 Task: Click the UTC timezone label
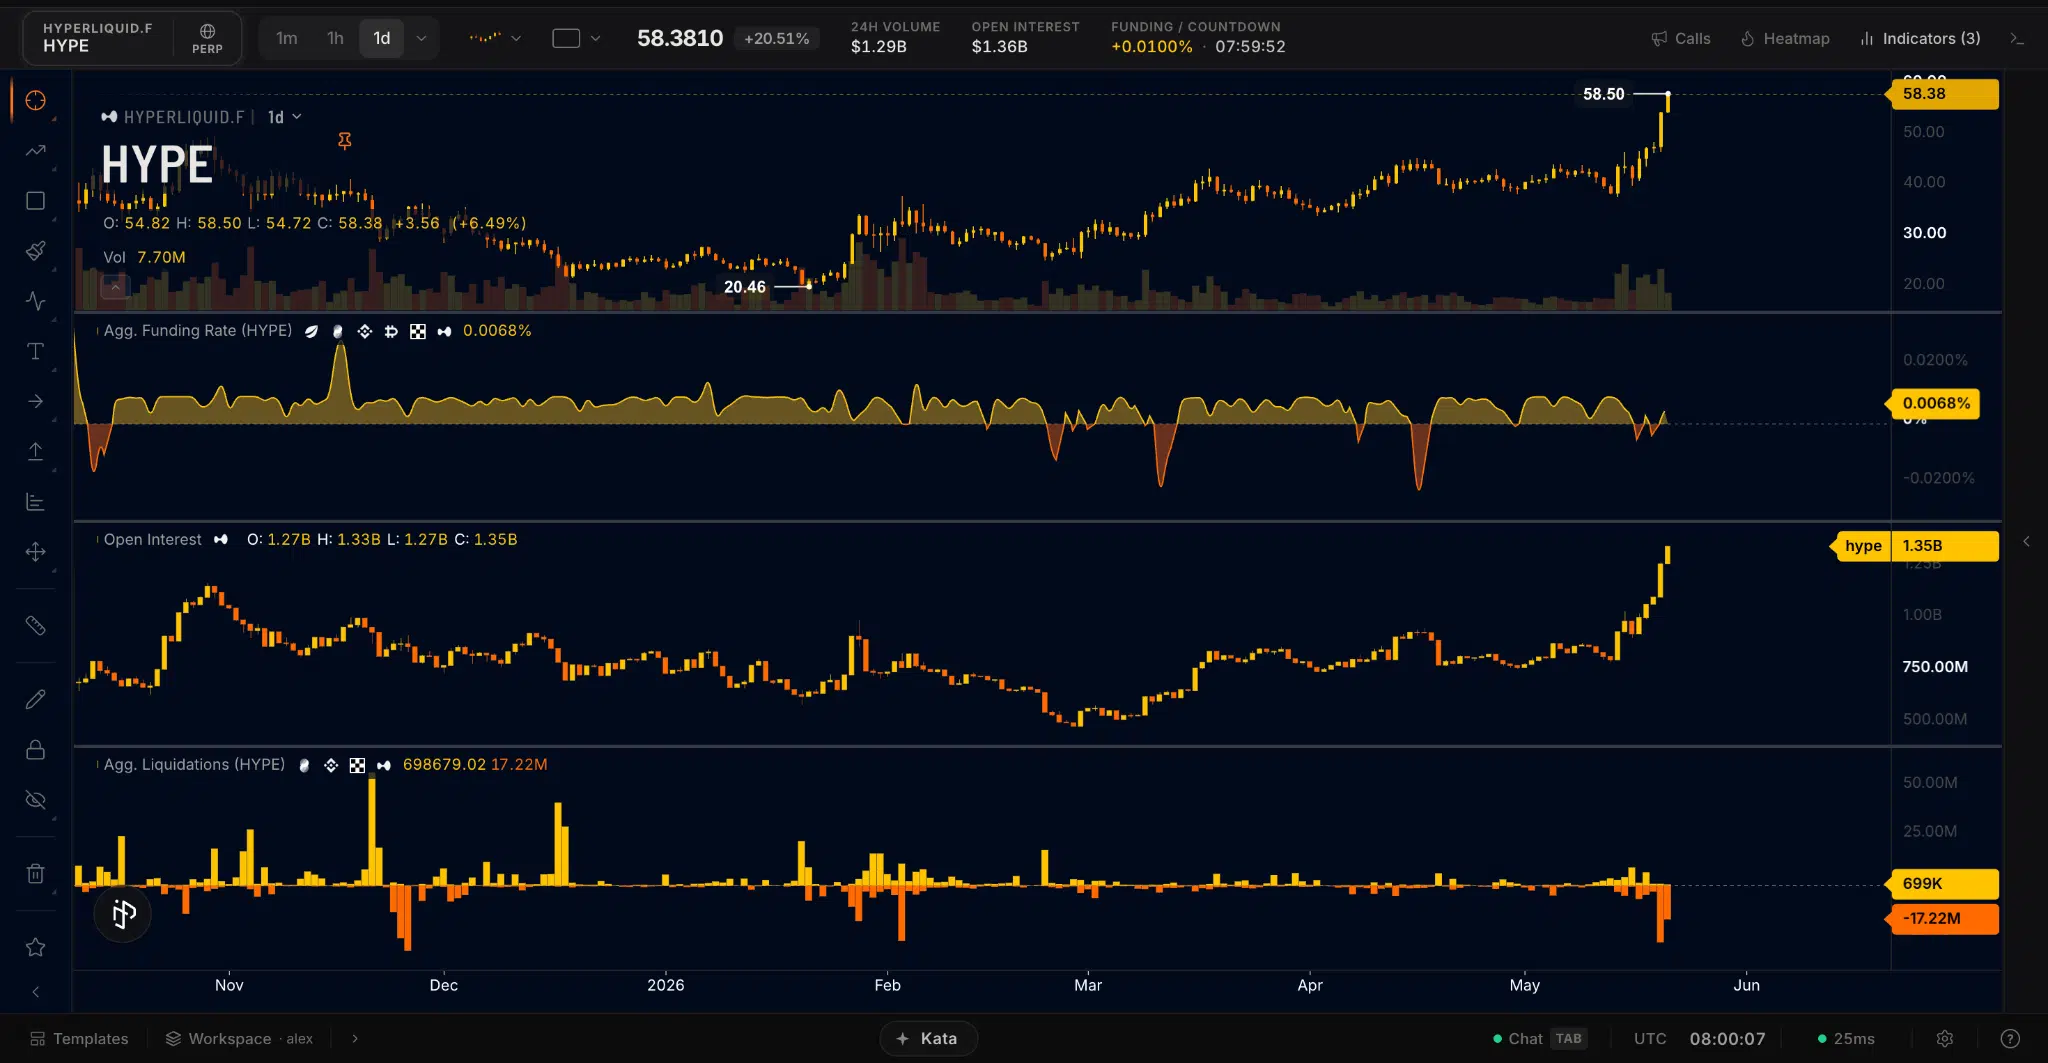point(1650,1039)
